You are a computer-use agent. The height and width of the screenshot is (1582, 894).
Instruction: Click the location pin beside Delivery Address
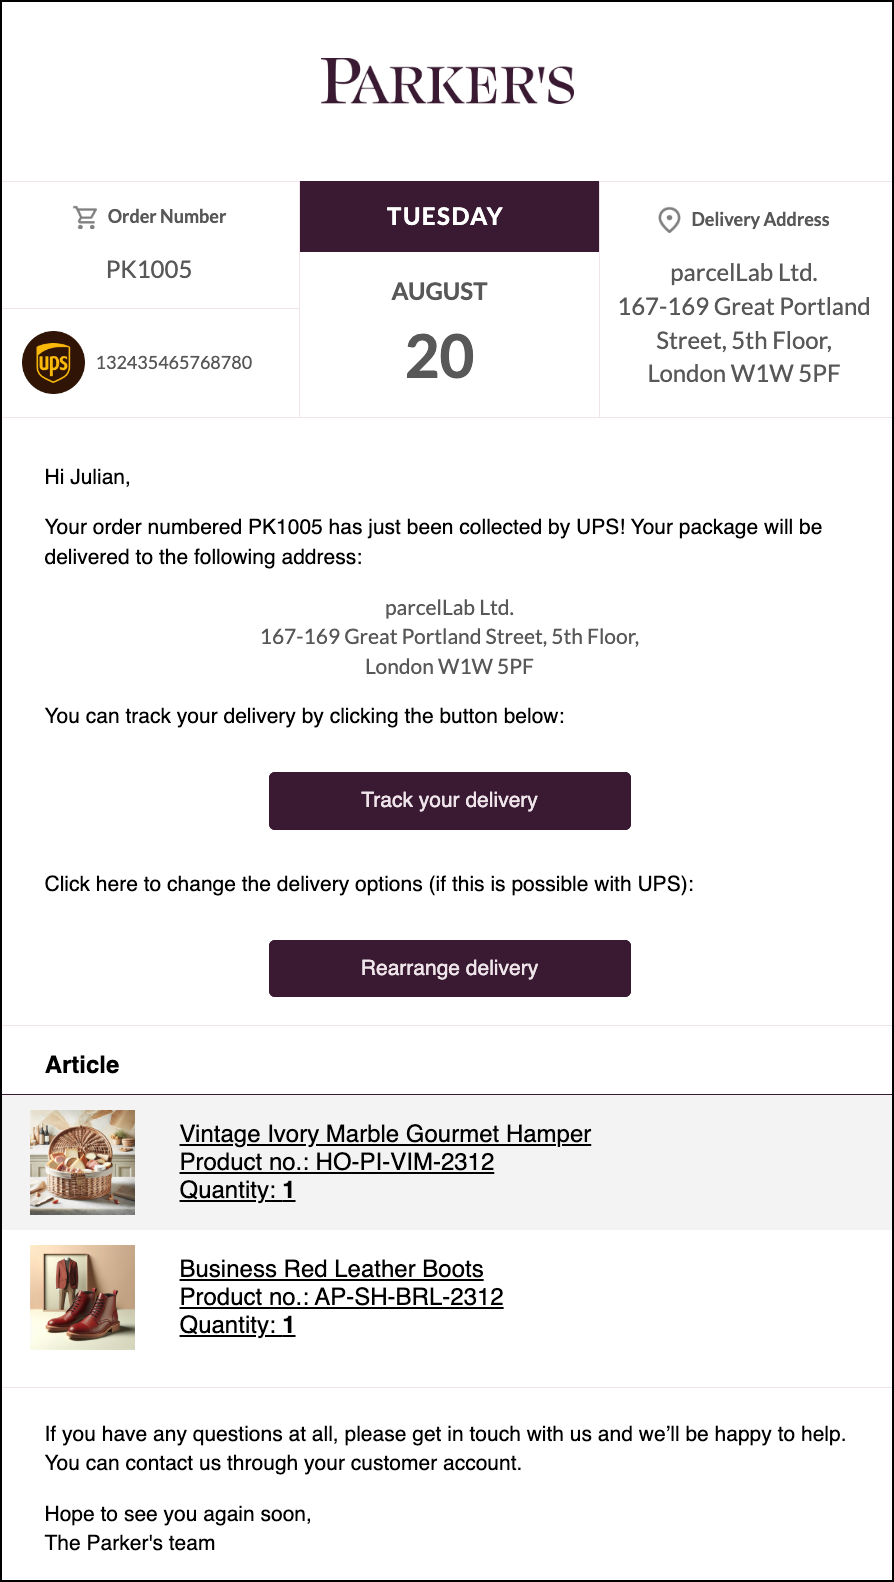pyautogui.click(x=668, y=219)
